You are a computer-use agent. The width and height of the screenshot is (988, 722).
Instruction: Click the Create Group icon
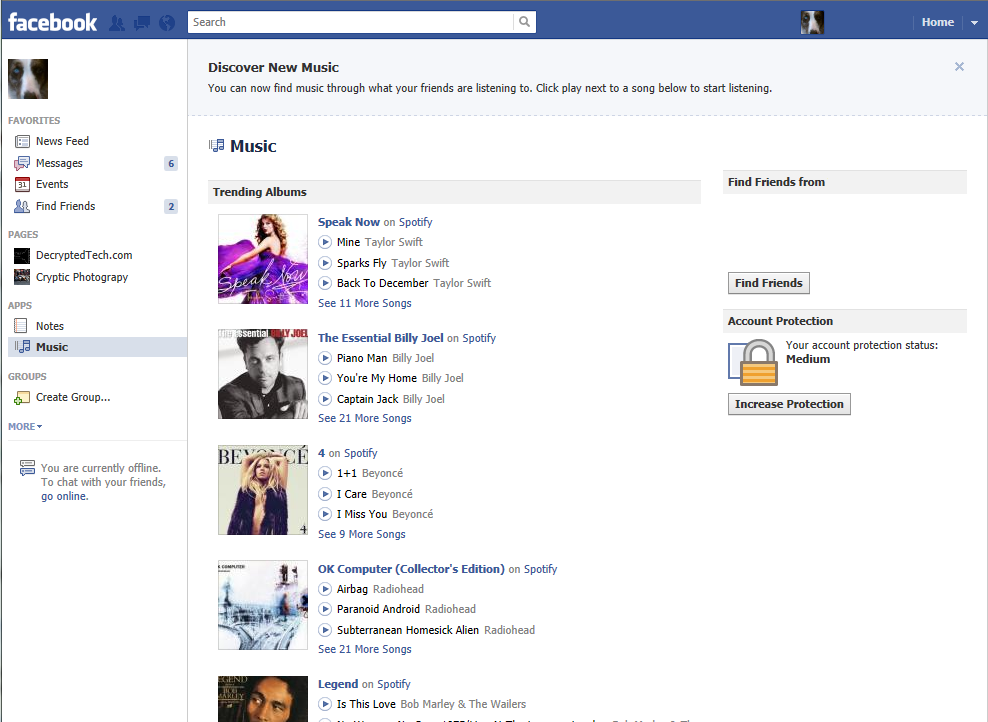click(x=22, y=398)
